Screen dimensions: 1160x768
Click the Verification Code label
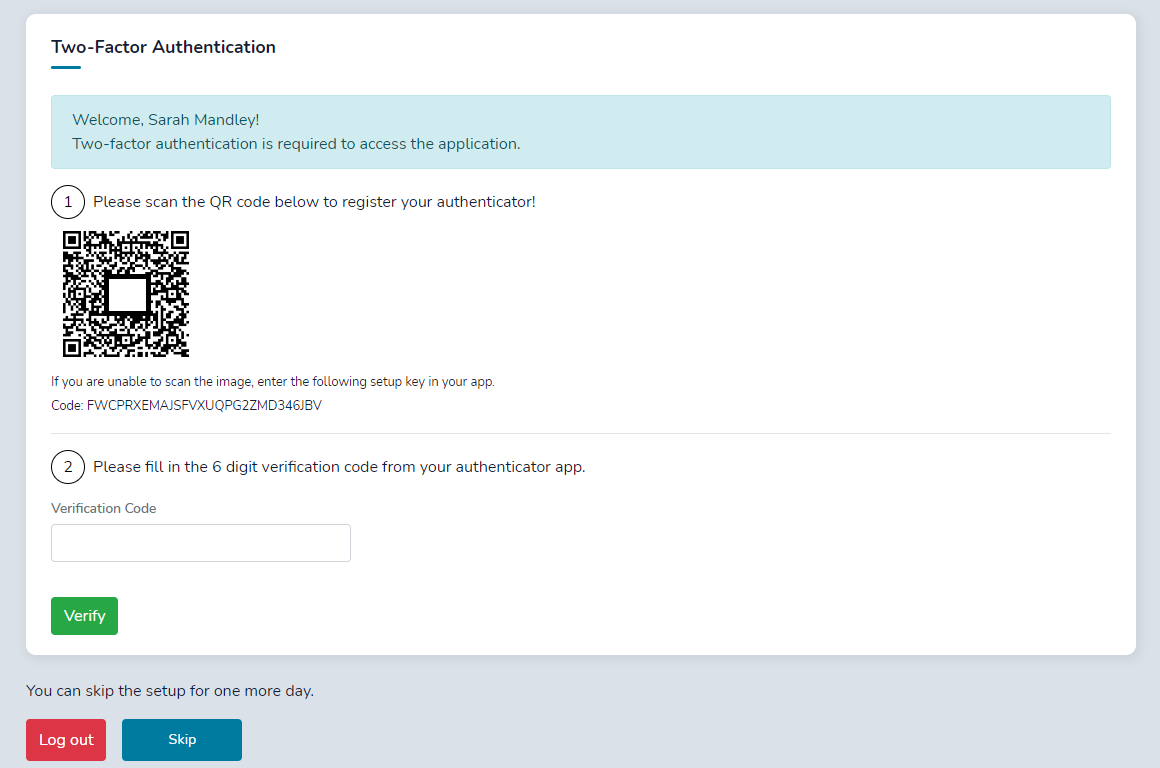(104, 508)
